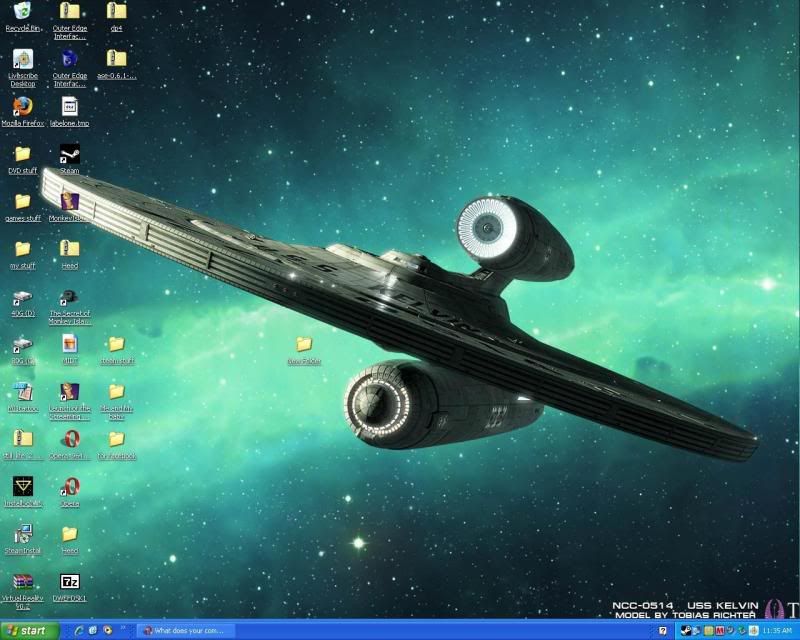Open the DVD stuff folder

(22, 159)
